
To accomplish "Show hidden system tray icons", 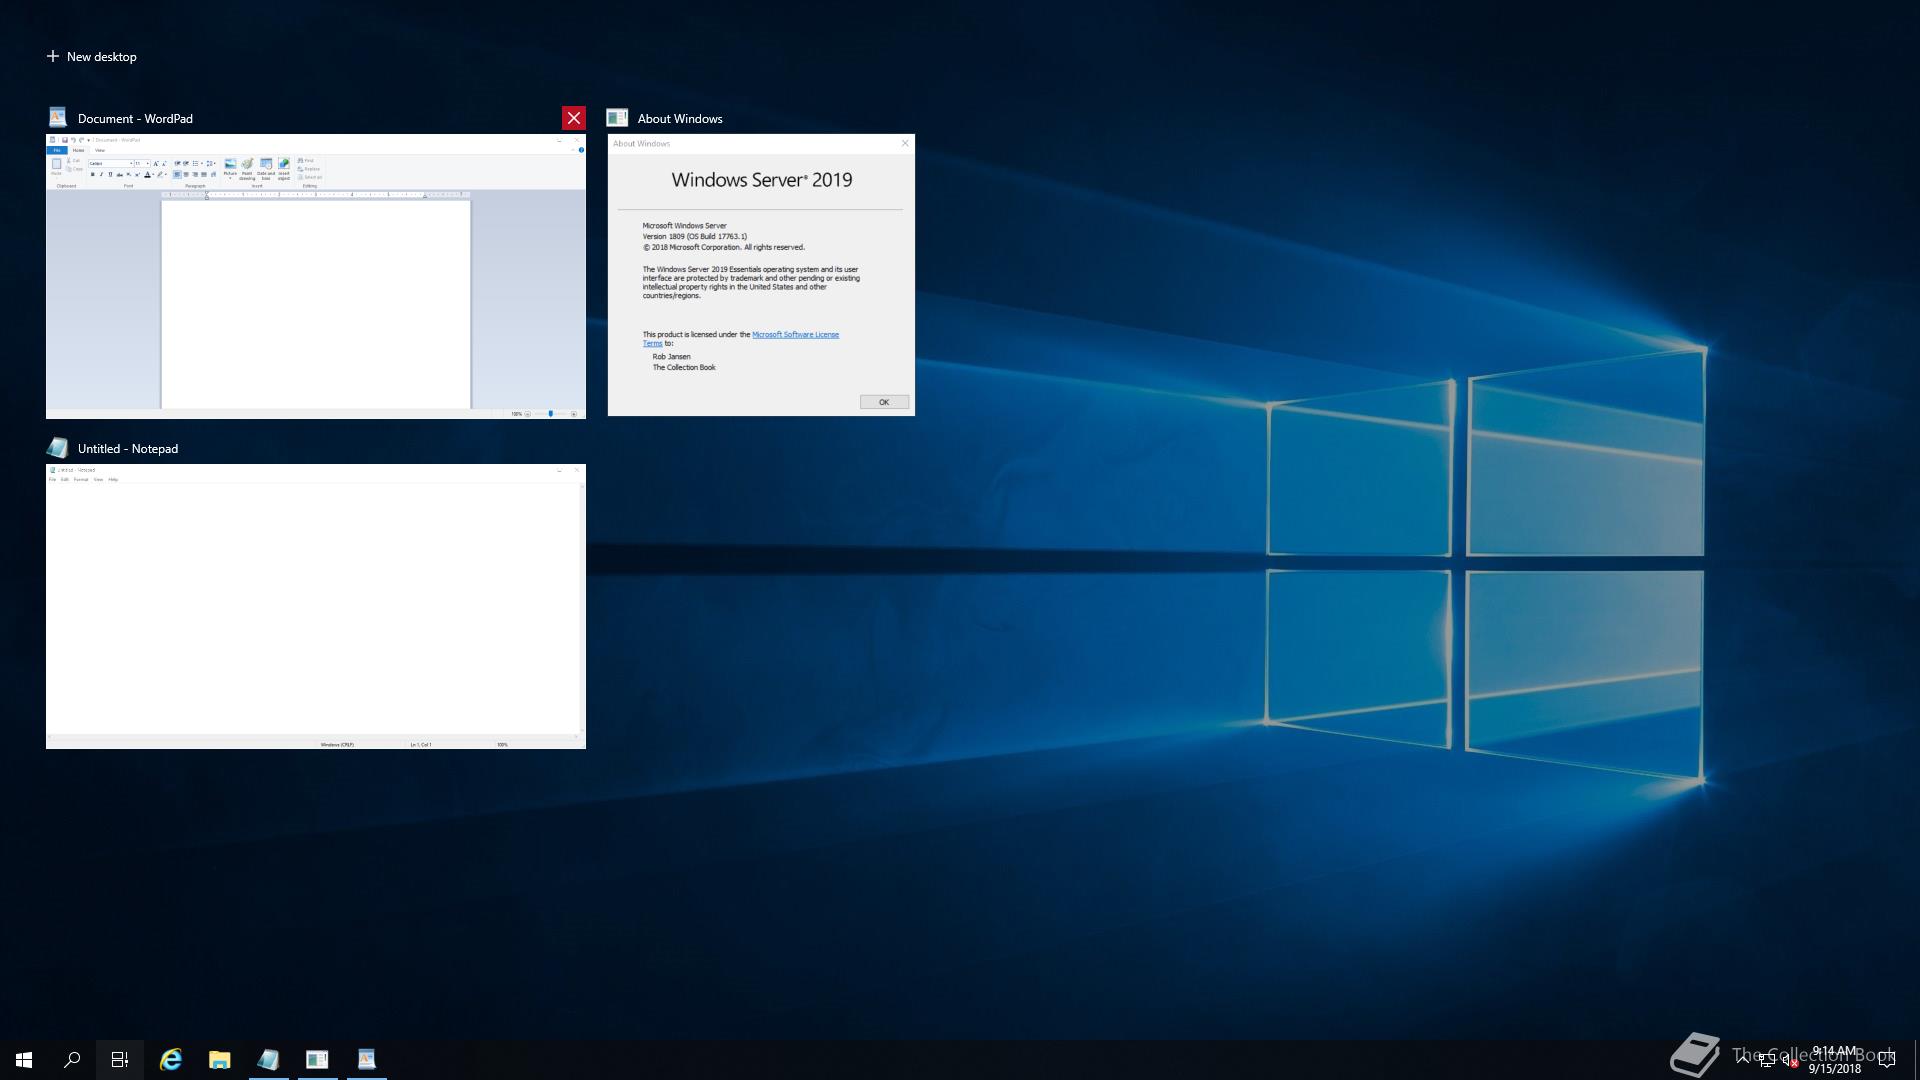I will click(1743, 1060).
